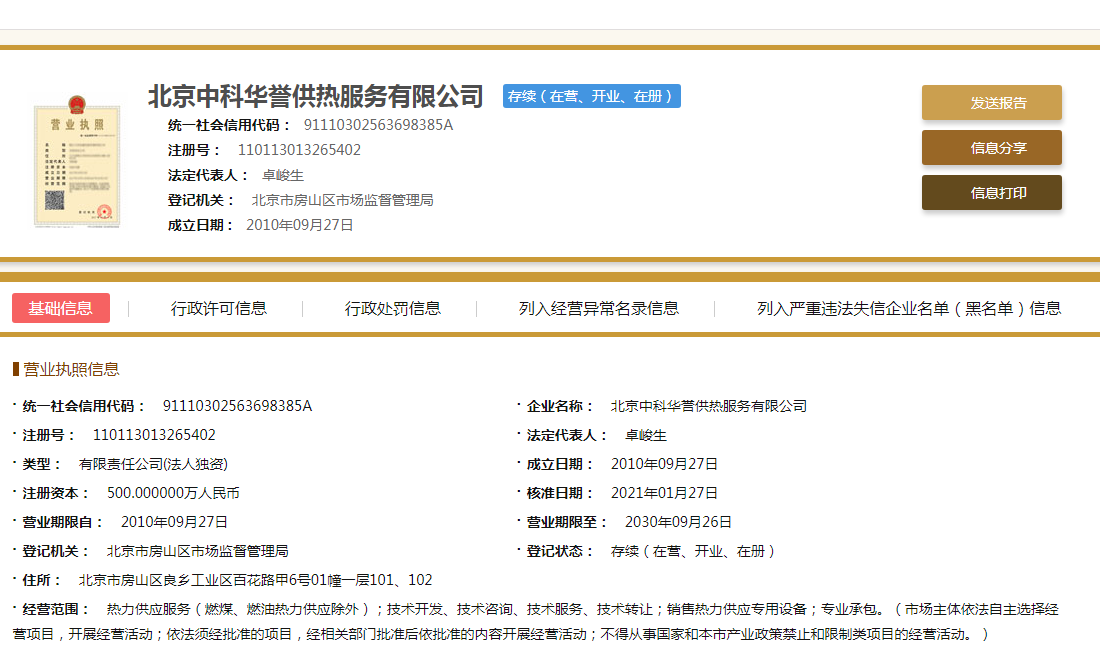Switch to the 行政许可信息 tab
1100x672 pixels.
point(219,308)
